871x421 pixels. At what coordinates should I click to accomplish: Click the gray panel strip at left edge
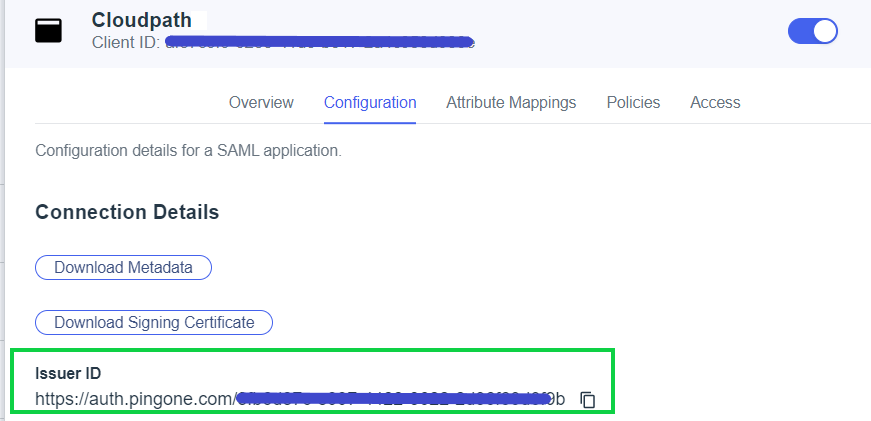[x=3, y=250]
